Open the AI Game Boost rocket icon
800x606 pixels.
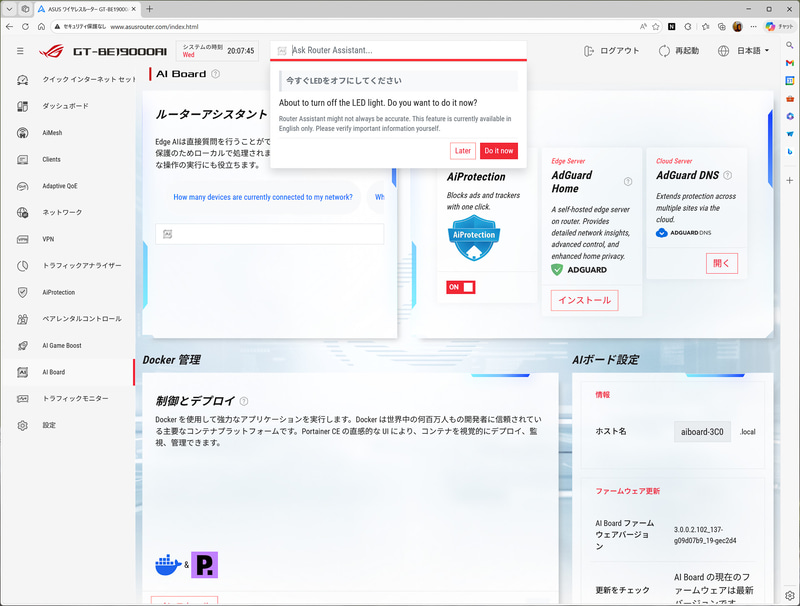tap(22, 345)
